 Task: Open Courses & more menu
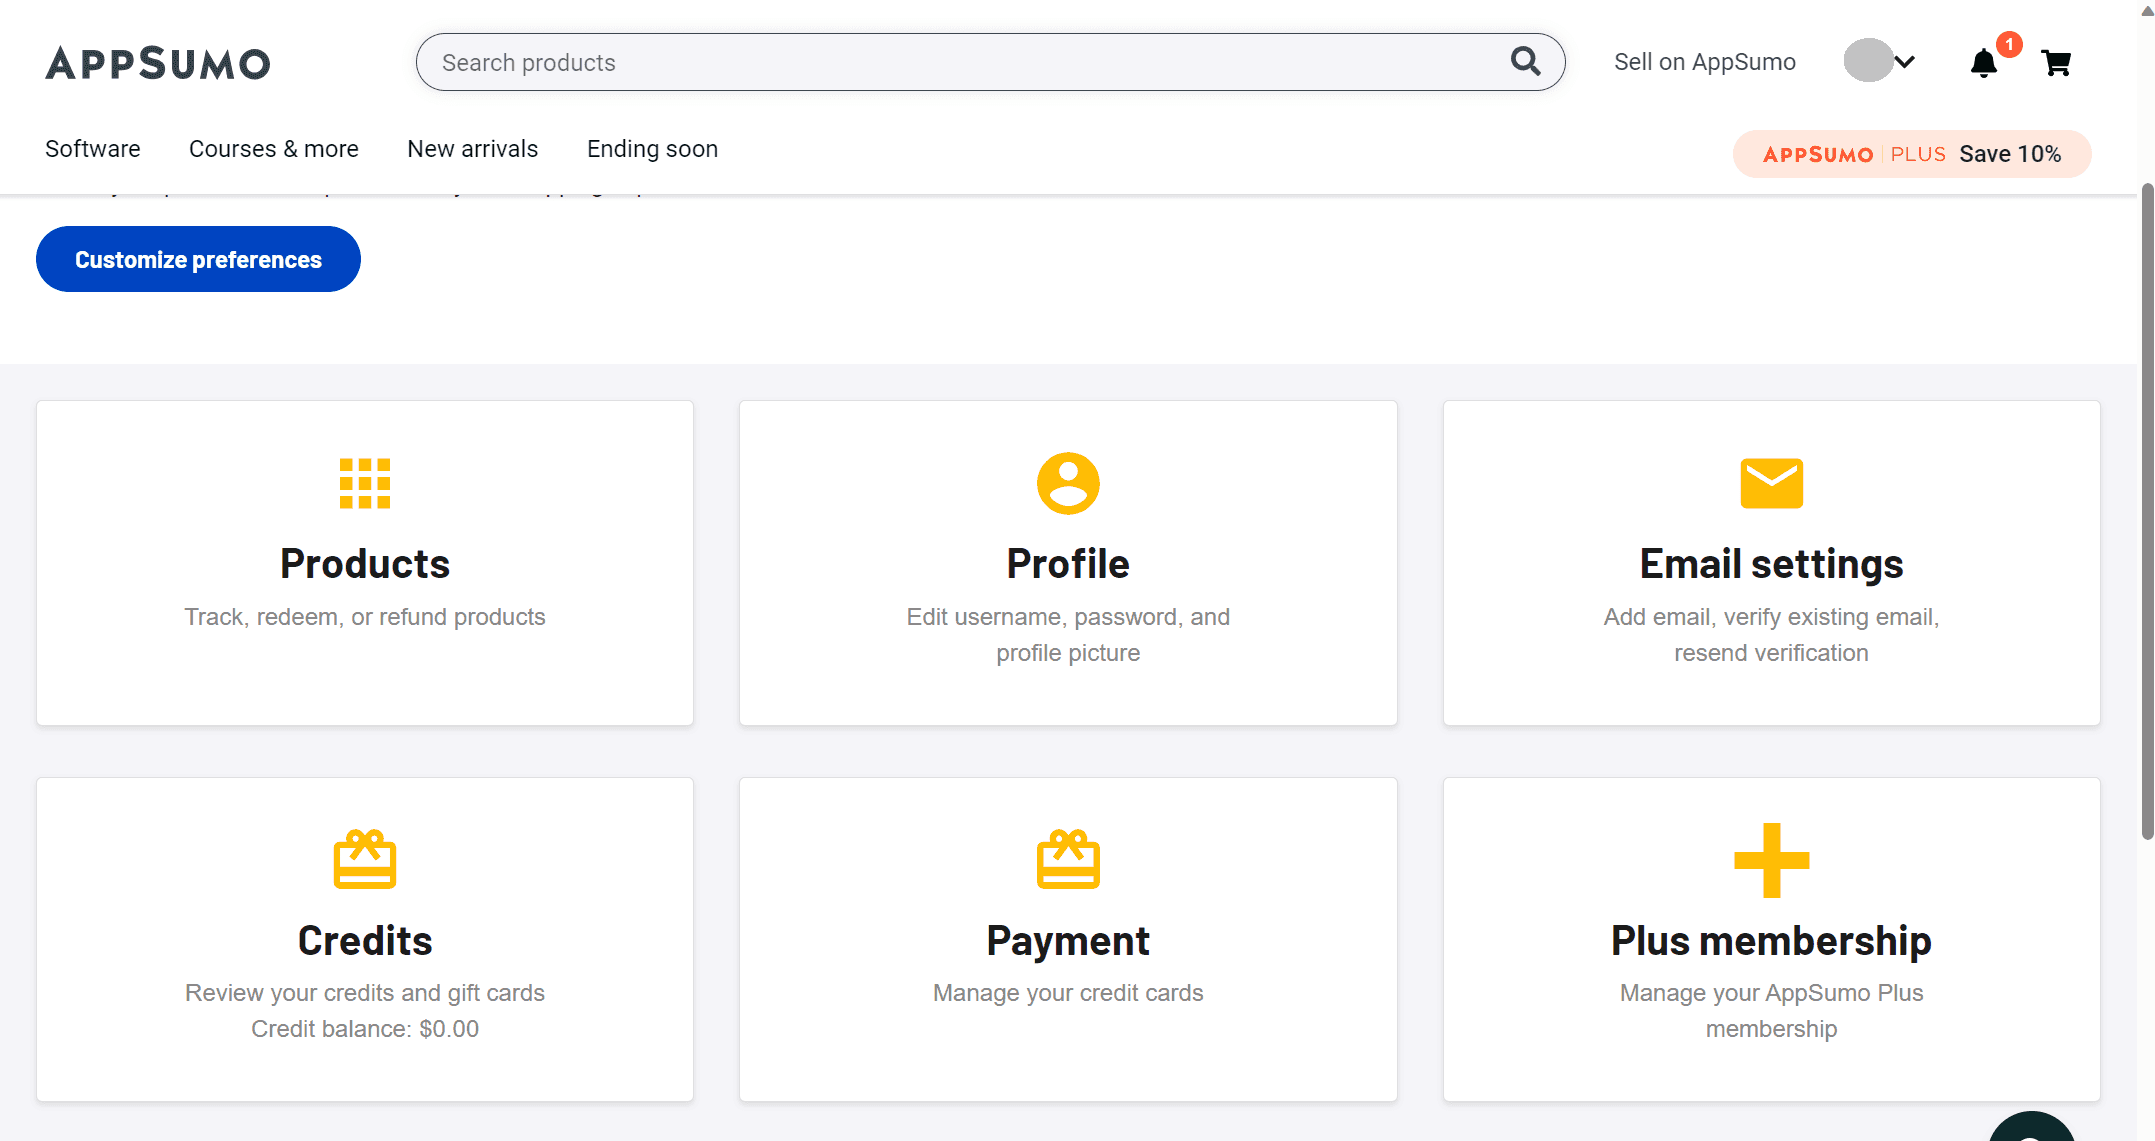(274, 149)
